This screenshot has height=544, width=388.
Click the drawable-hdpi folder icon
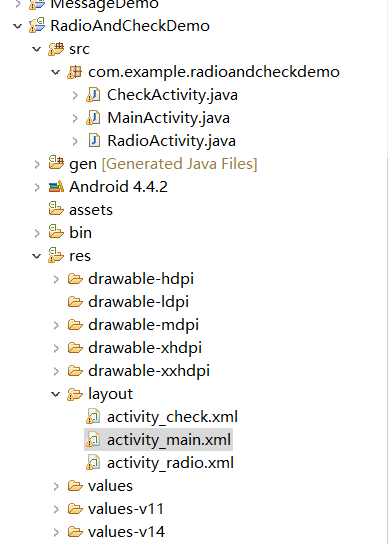coord(75,279)
